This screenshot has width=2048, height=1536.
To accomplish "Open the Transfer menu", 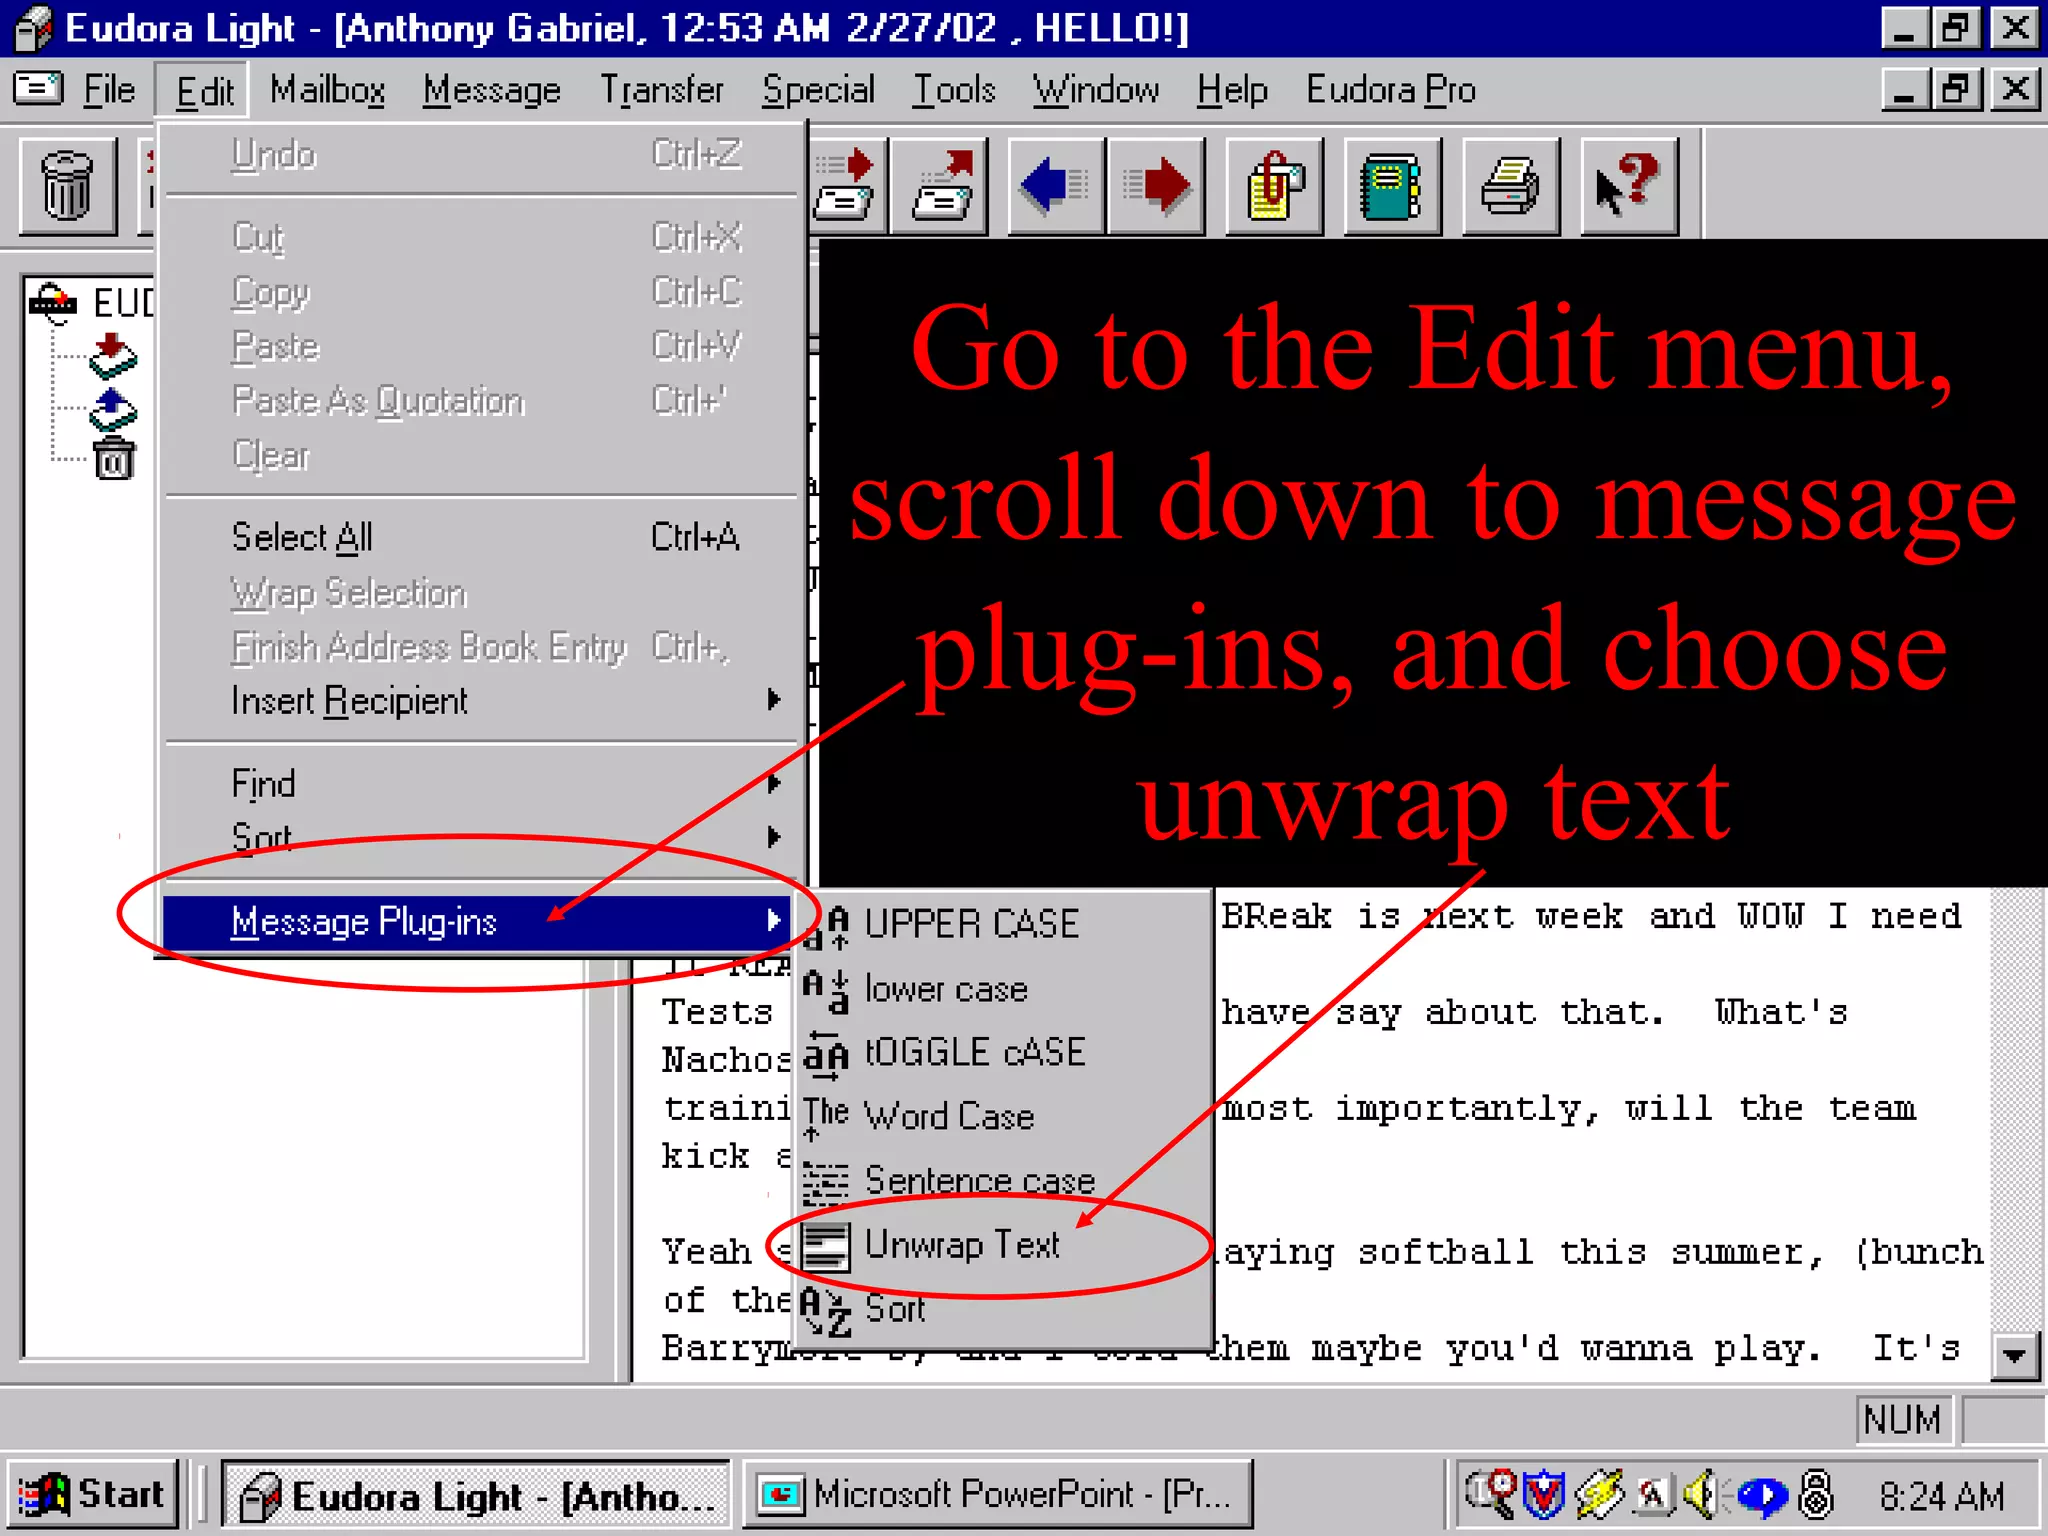I will pyautogui.click(x=662, y=90).
